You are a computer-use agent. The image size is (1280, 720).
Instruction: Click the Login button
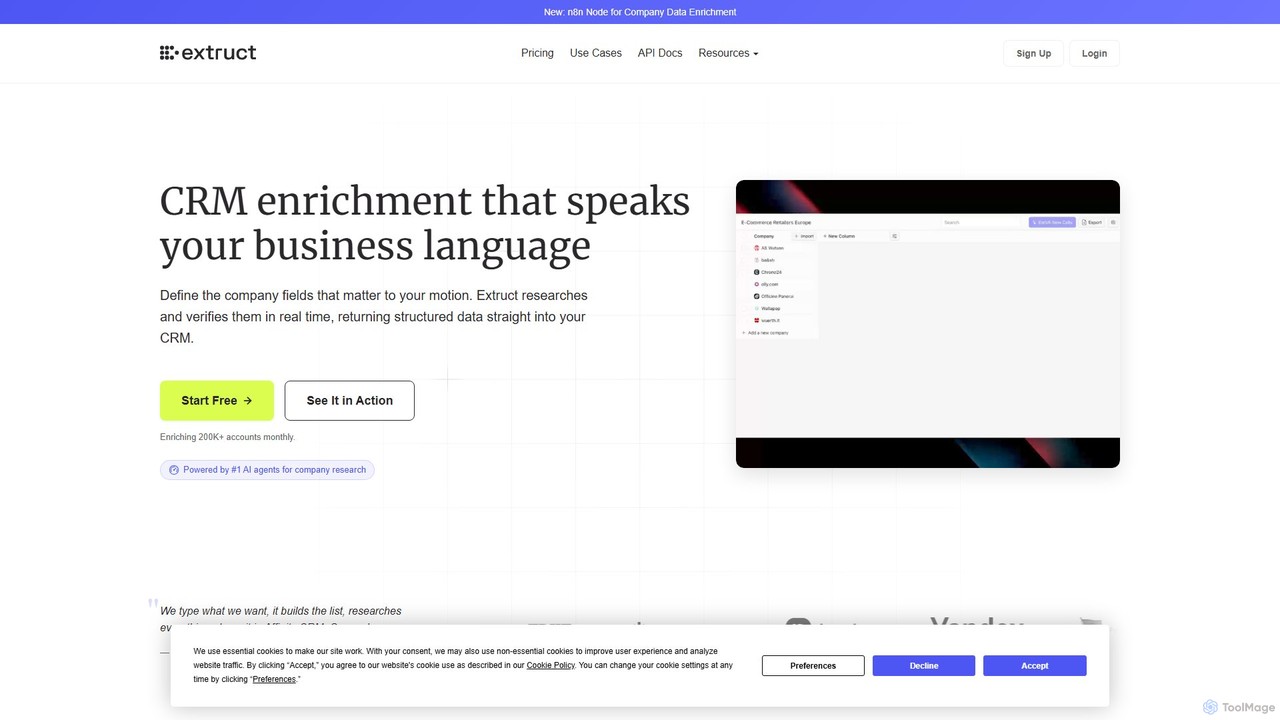pyautogui.click(x=1094, y=53)
